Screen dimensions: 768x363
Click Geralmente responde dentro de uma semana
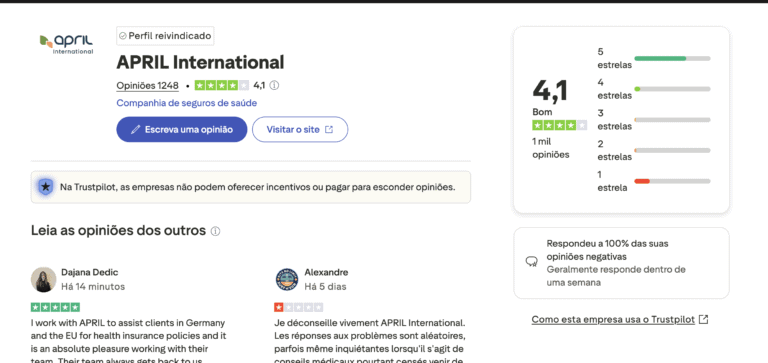coord(616,276)
